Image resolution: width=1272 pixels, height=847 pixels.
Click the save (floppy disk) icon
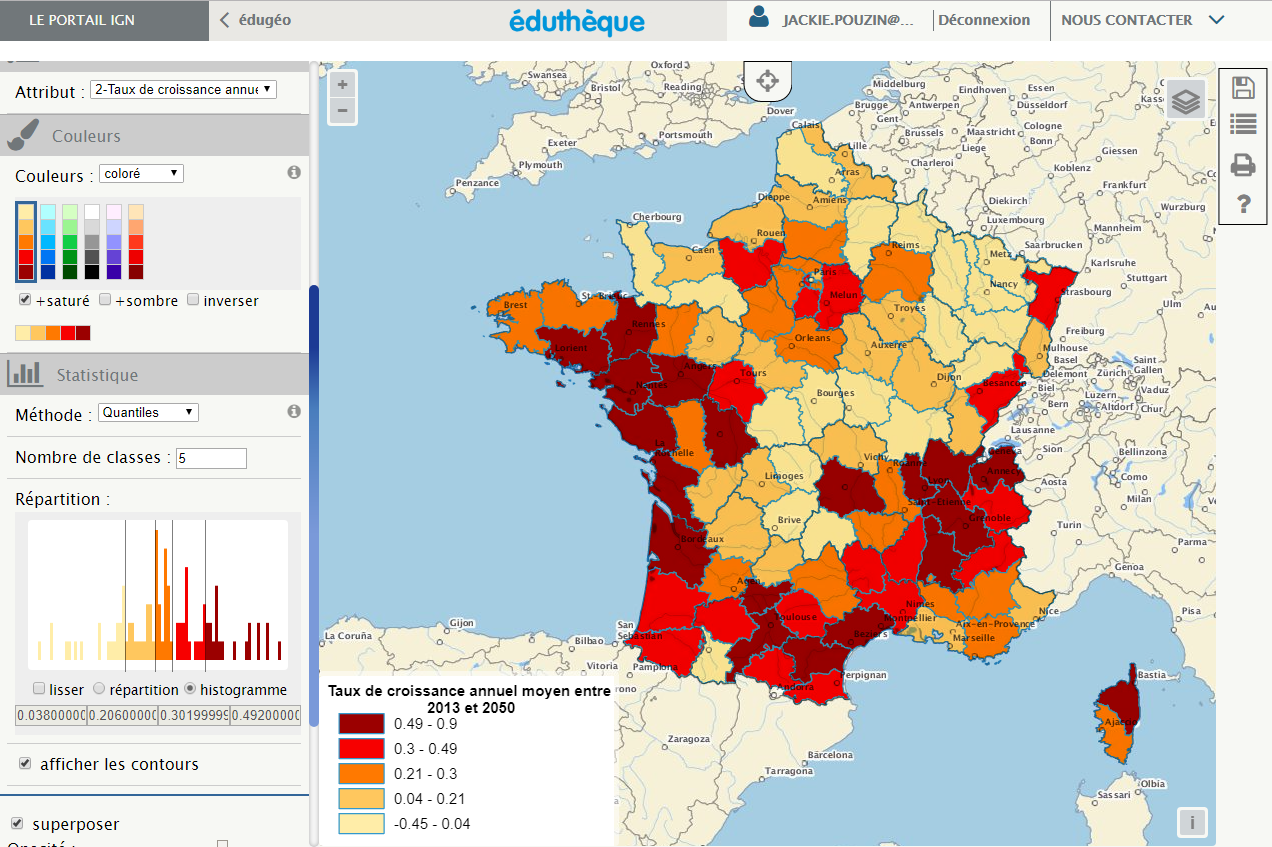point(1243,88)
